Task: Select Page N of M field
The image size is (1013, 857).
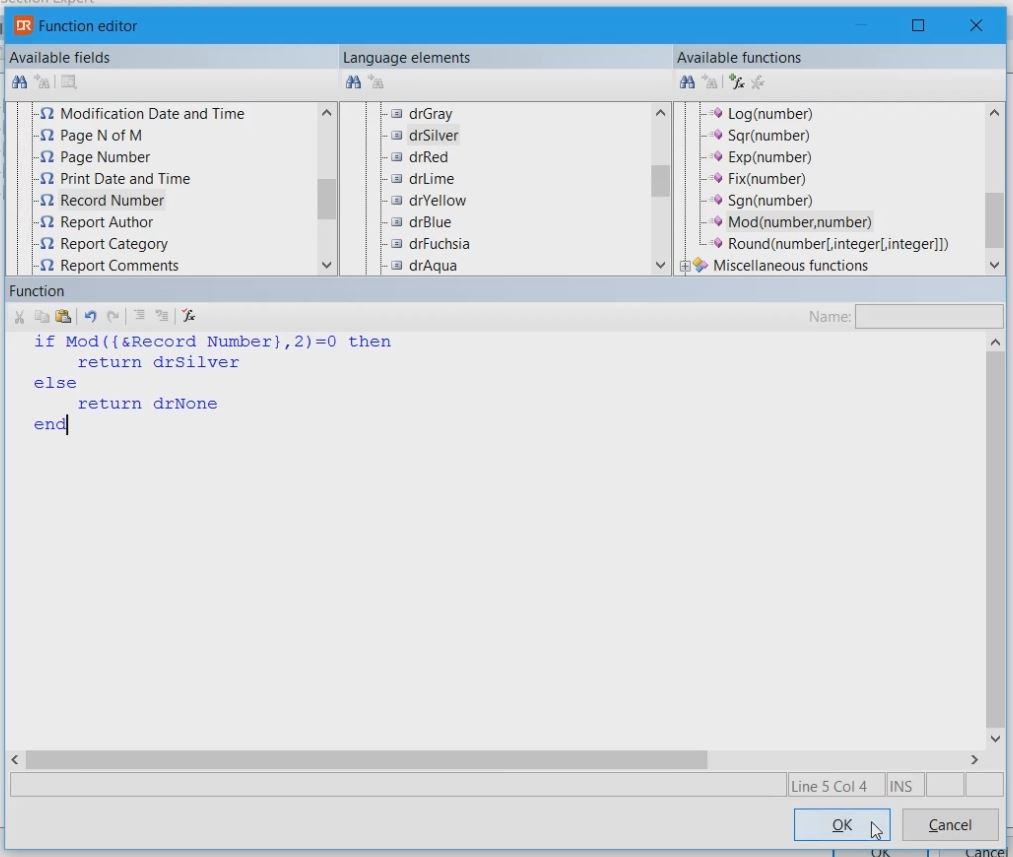Action: [x=100, y=135]
